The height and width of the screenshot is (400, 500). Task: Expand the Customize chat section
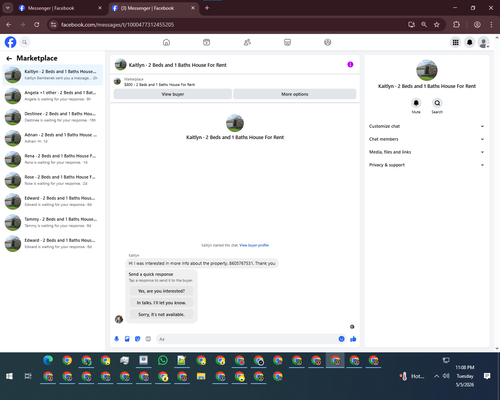(x=426, y=126)
